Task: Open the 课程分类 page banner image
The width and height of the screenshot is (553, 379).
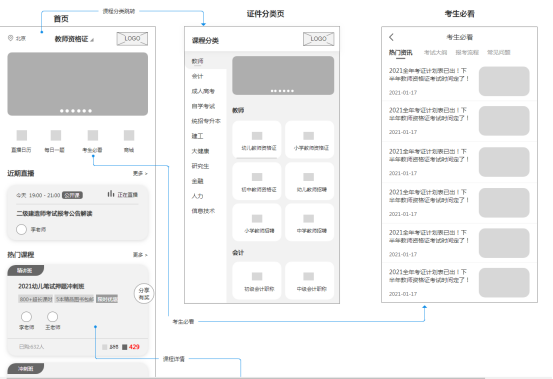Action: coord(283,75)
